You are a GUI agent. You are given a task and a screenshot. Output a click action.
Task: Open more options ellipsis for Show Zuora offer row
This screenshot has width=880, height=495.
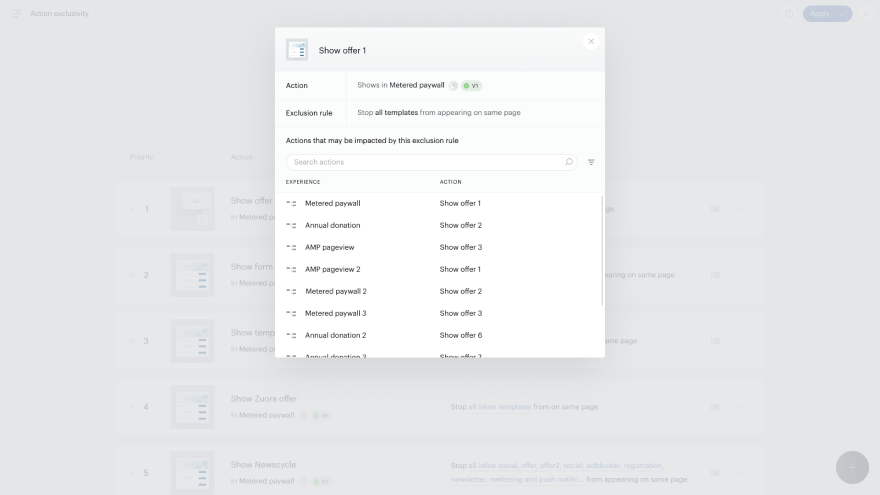tap(737, 407)
